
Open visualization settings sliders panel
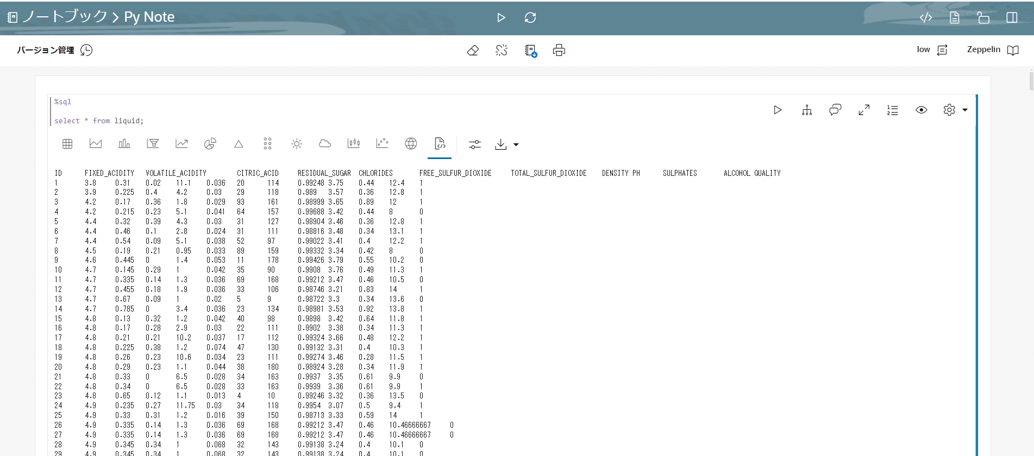pos(475,144)
